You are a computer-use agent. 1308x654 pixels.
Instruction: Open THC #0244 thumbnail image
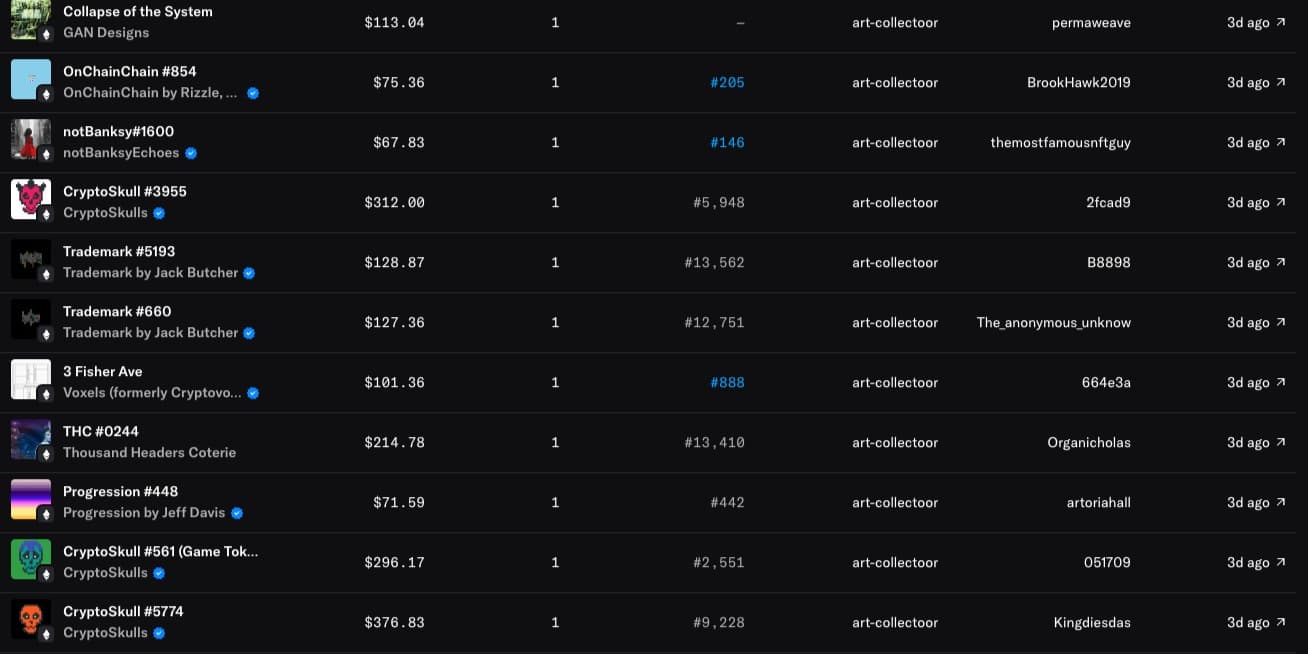point(31,440)
